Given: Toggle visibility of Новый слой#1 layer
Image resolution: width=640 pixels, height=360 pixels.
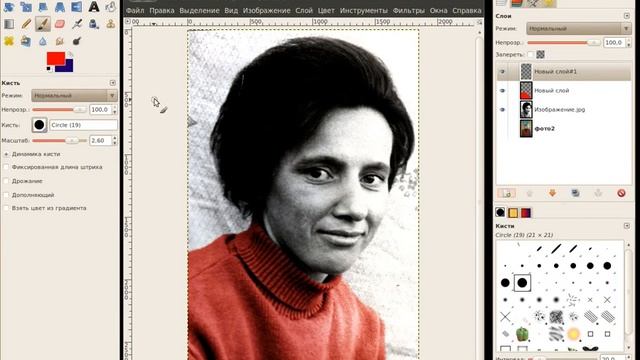Looking at the screenshot, I should [502, 71].
